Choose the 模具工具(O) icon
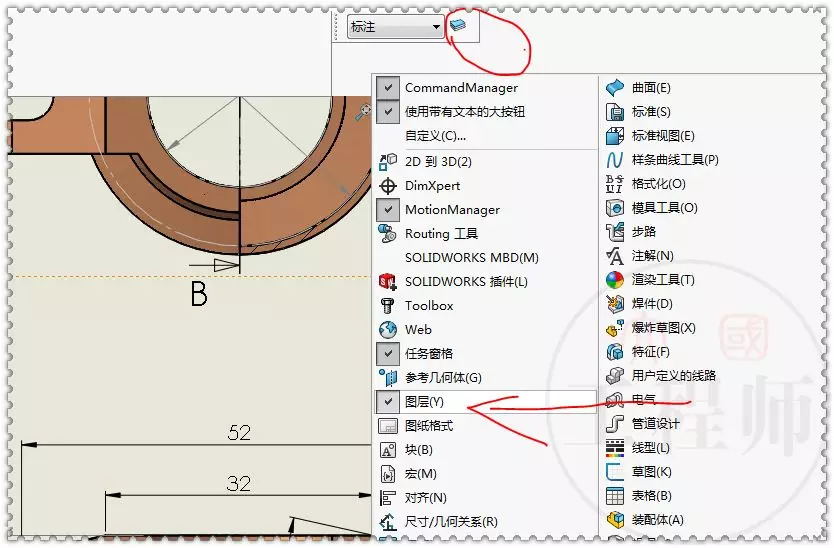 [x=615, y=207]
